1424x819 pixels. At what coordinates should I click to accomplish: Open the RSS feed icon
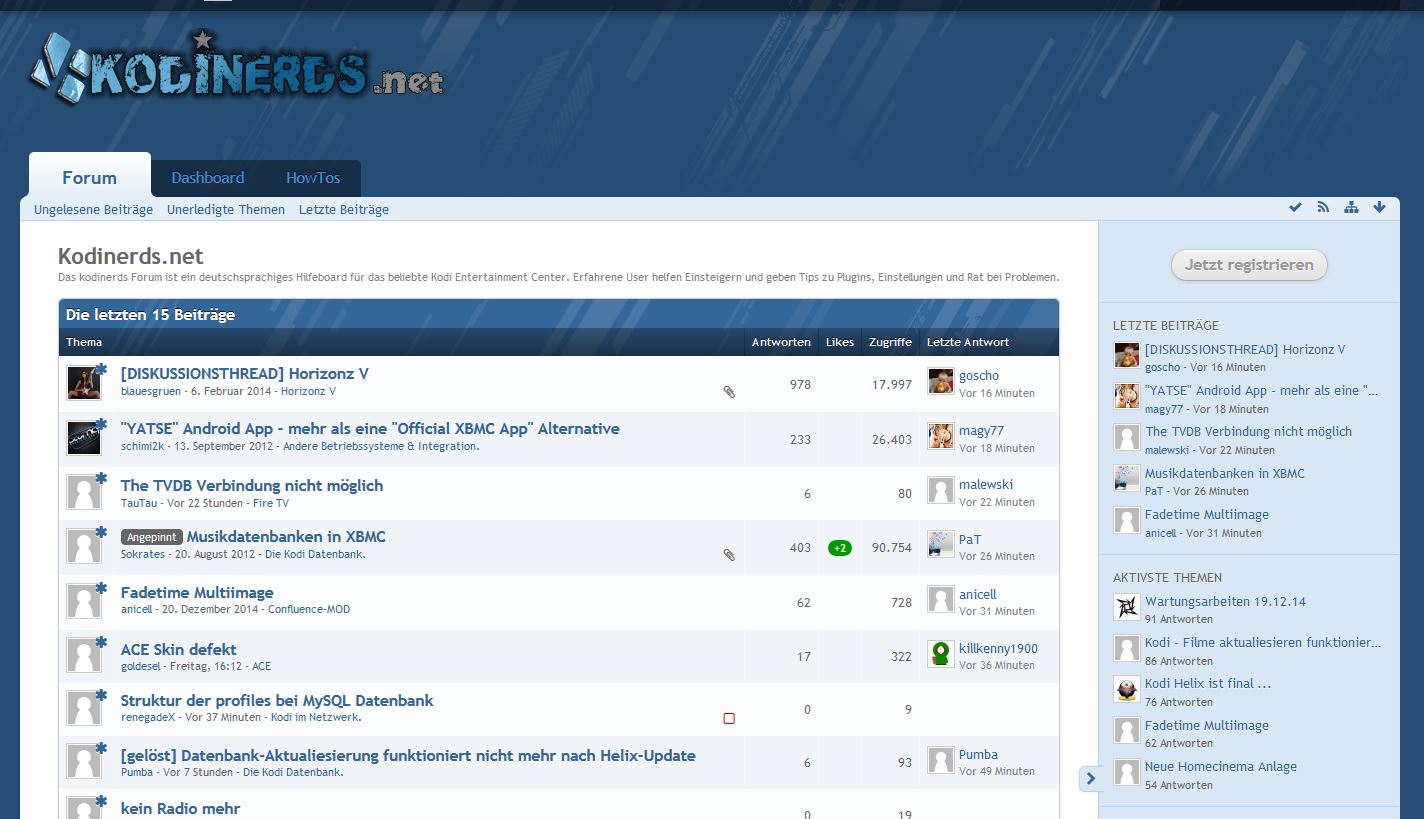point(1323,207)
